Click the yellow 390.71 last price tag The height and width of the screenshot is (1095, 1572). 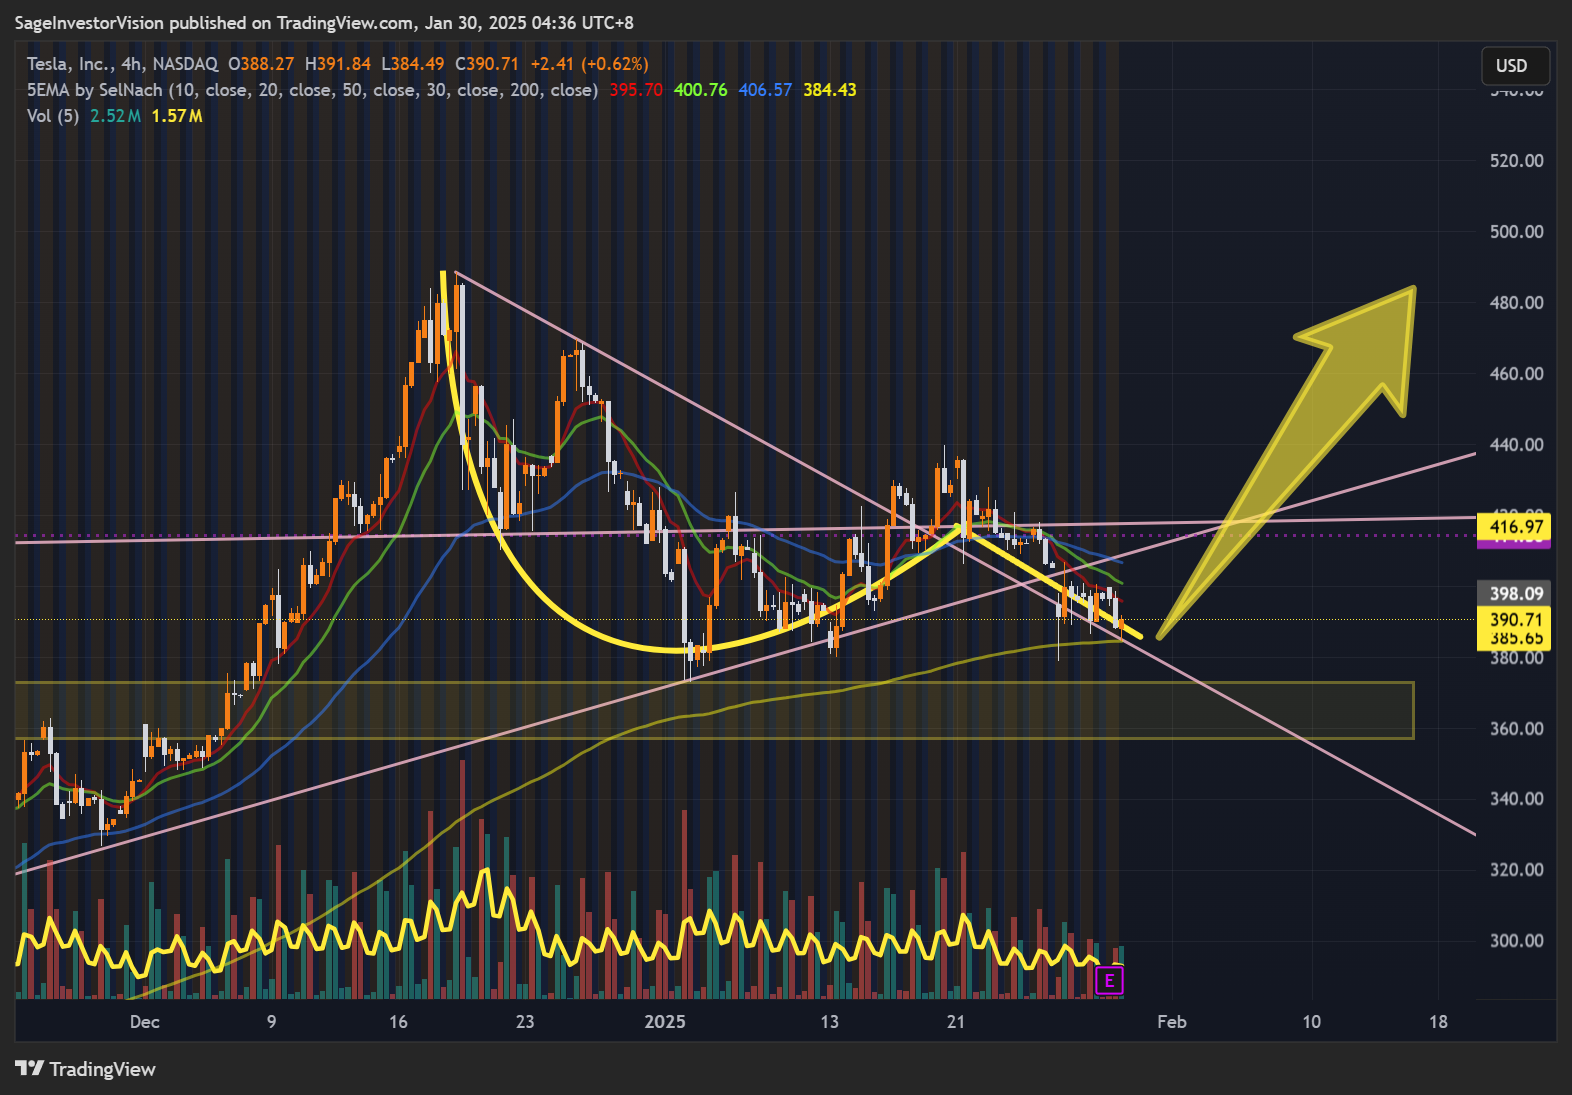point(1514,619)
